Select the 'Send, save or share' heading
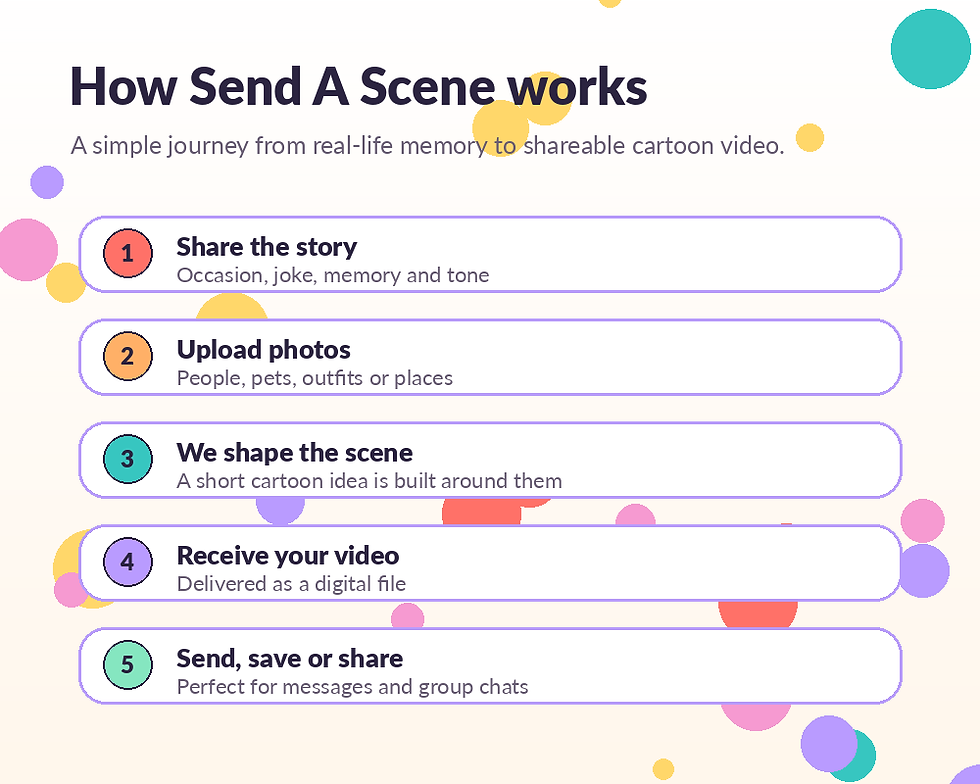This screenshot has height=784, width=980. (289, 658)
